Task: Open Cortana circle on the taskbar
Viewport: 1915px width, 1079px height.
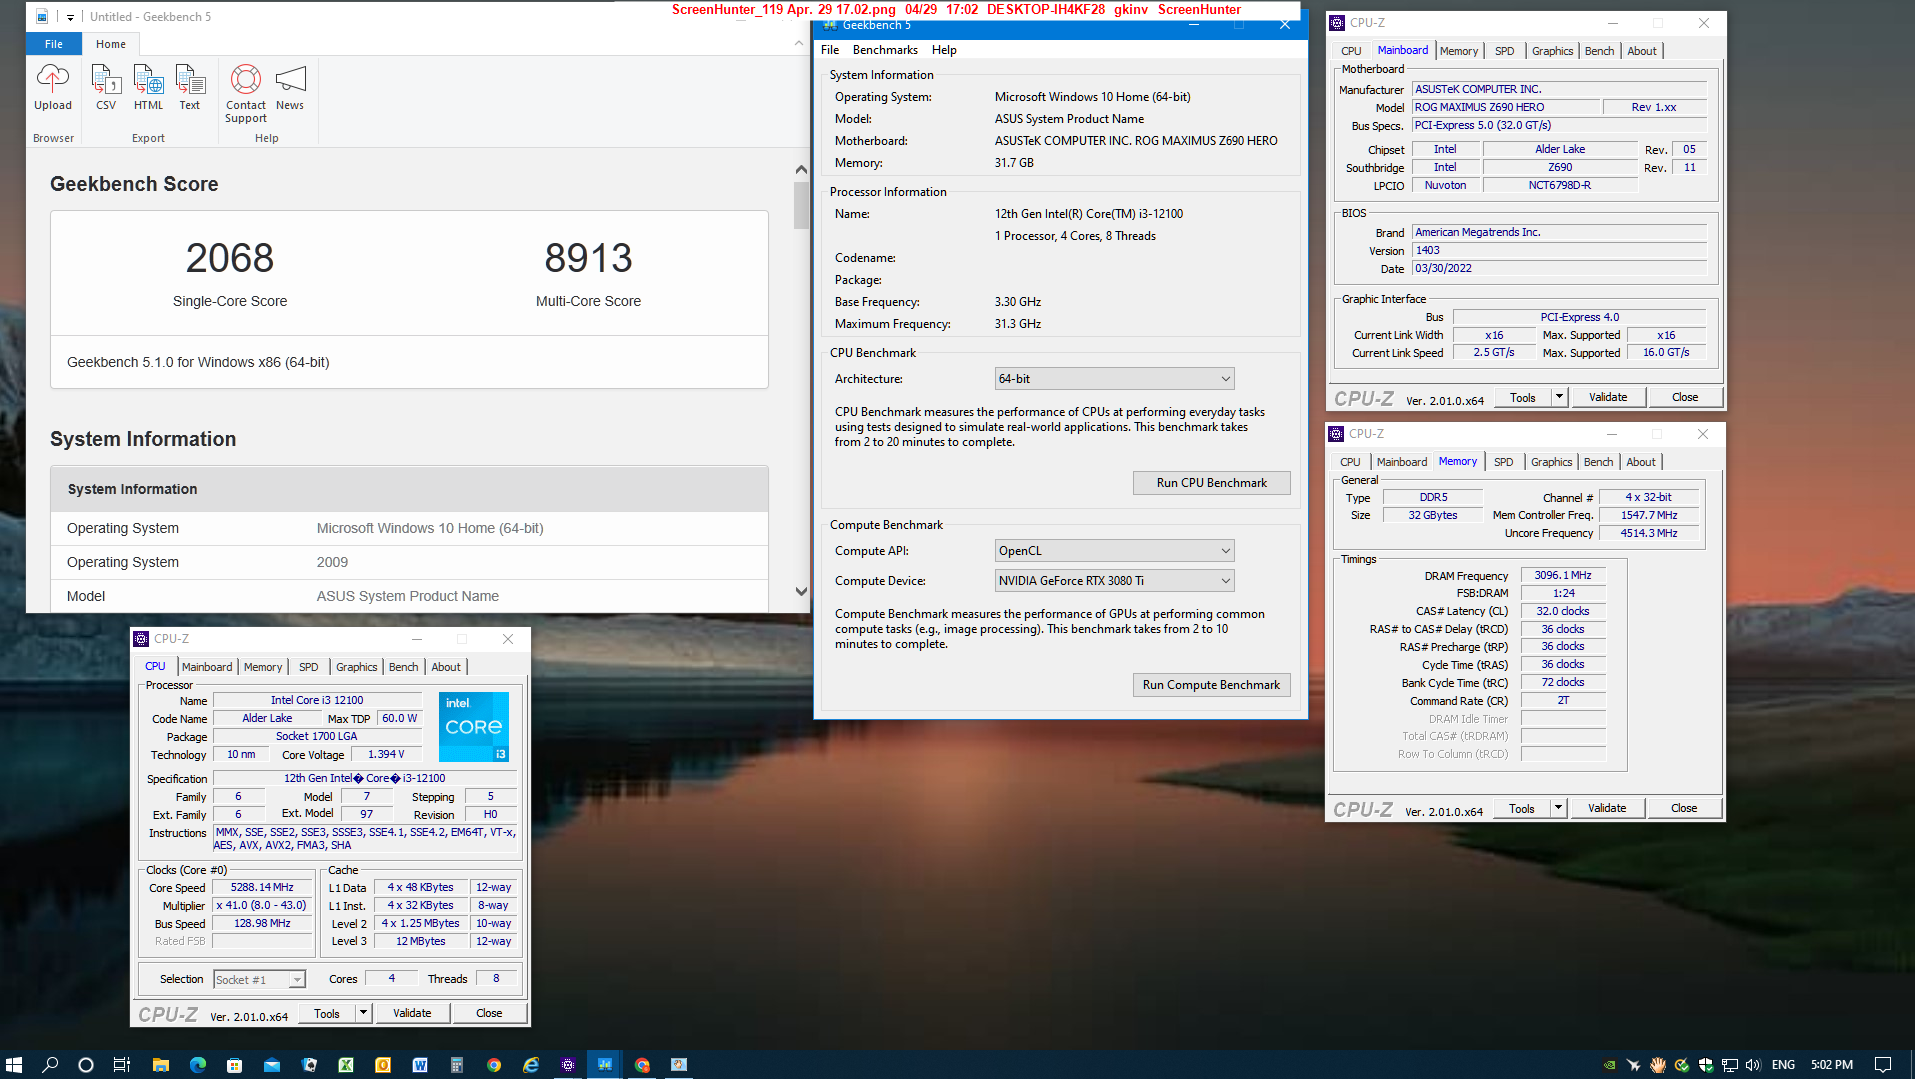Action: point(86,1064)
